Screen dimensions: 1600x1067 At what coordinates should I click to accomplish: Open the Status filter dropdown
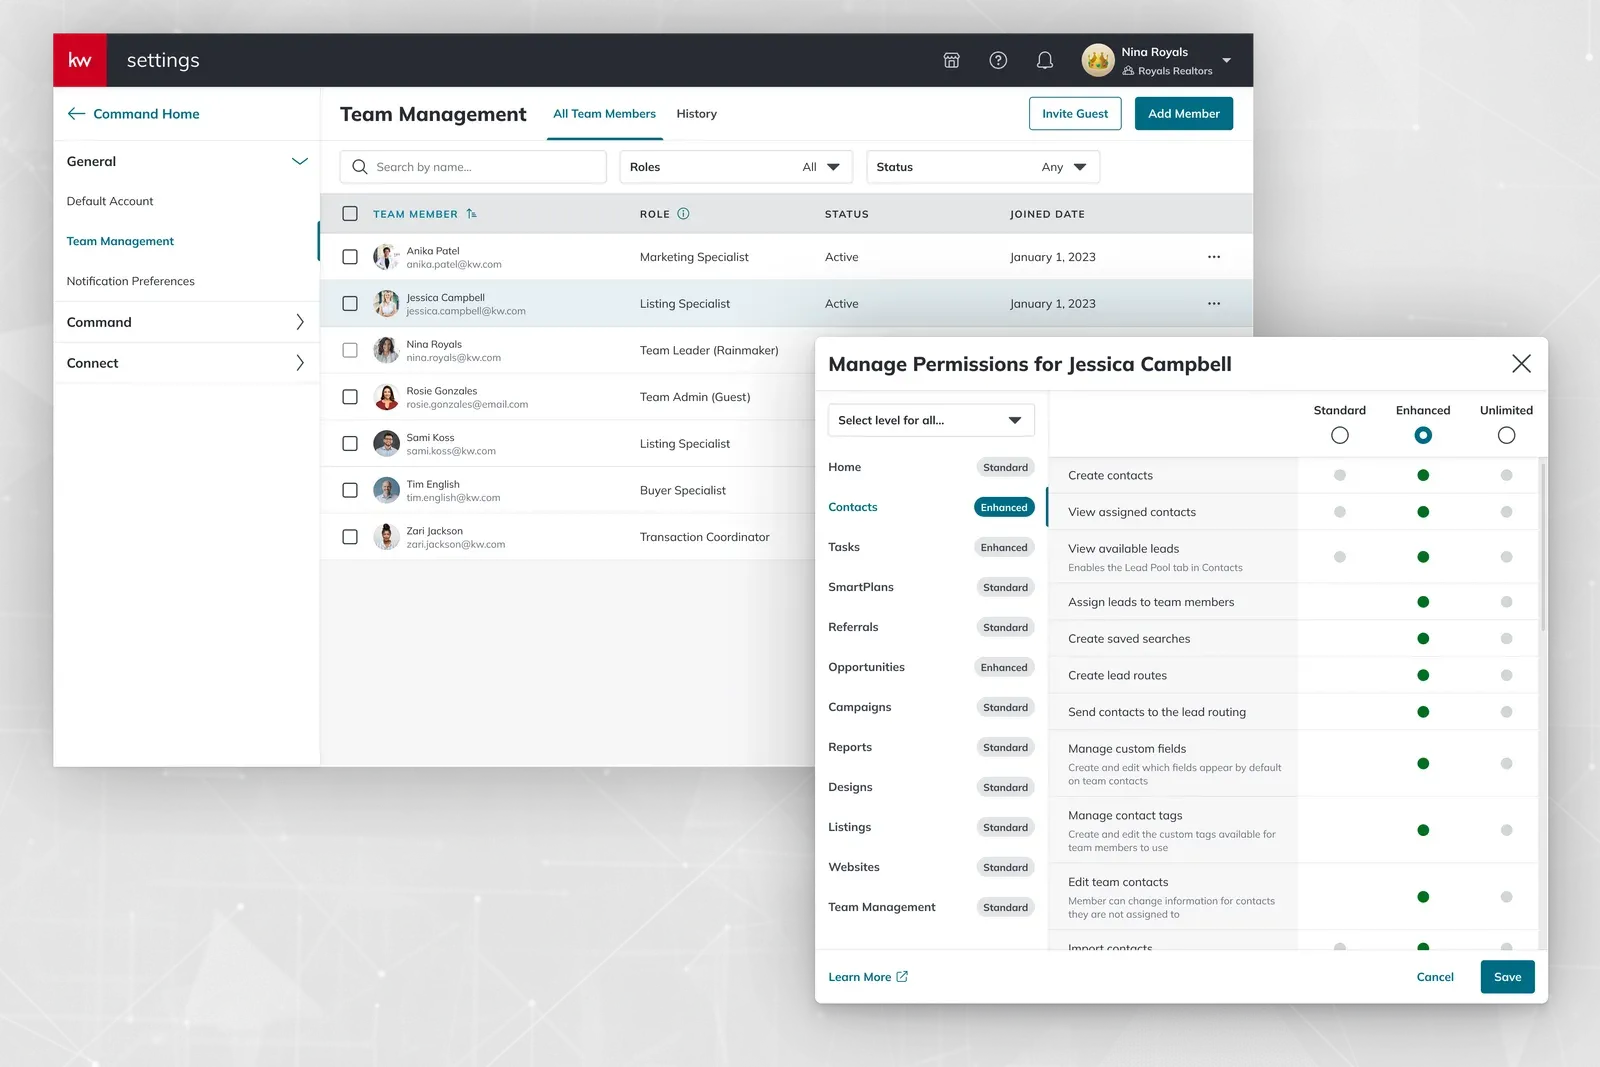click(983, 167)
